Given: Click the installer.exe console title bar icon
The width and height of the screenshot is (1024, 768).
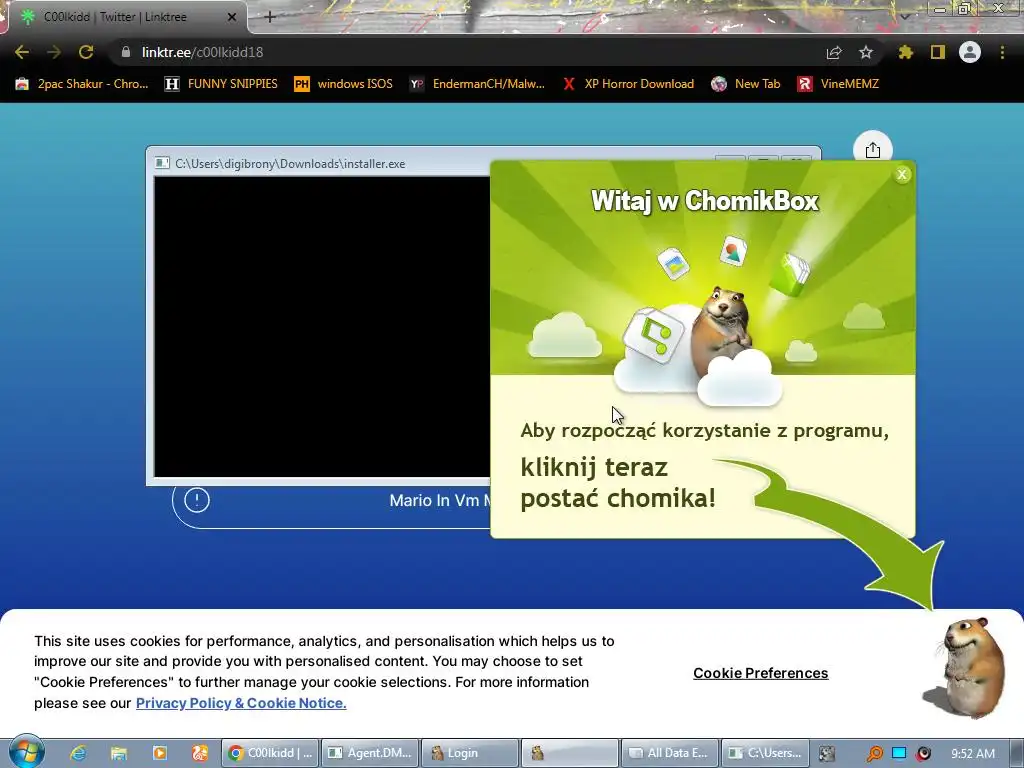Looking at the screenshot, I should 162,163.
